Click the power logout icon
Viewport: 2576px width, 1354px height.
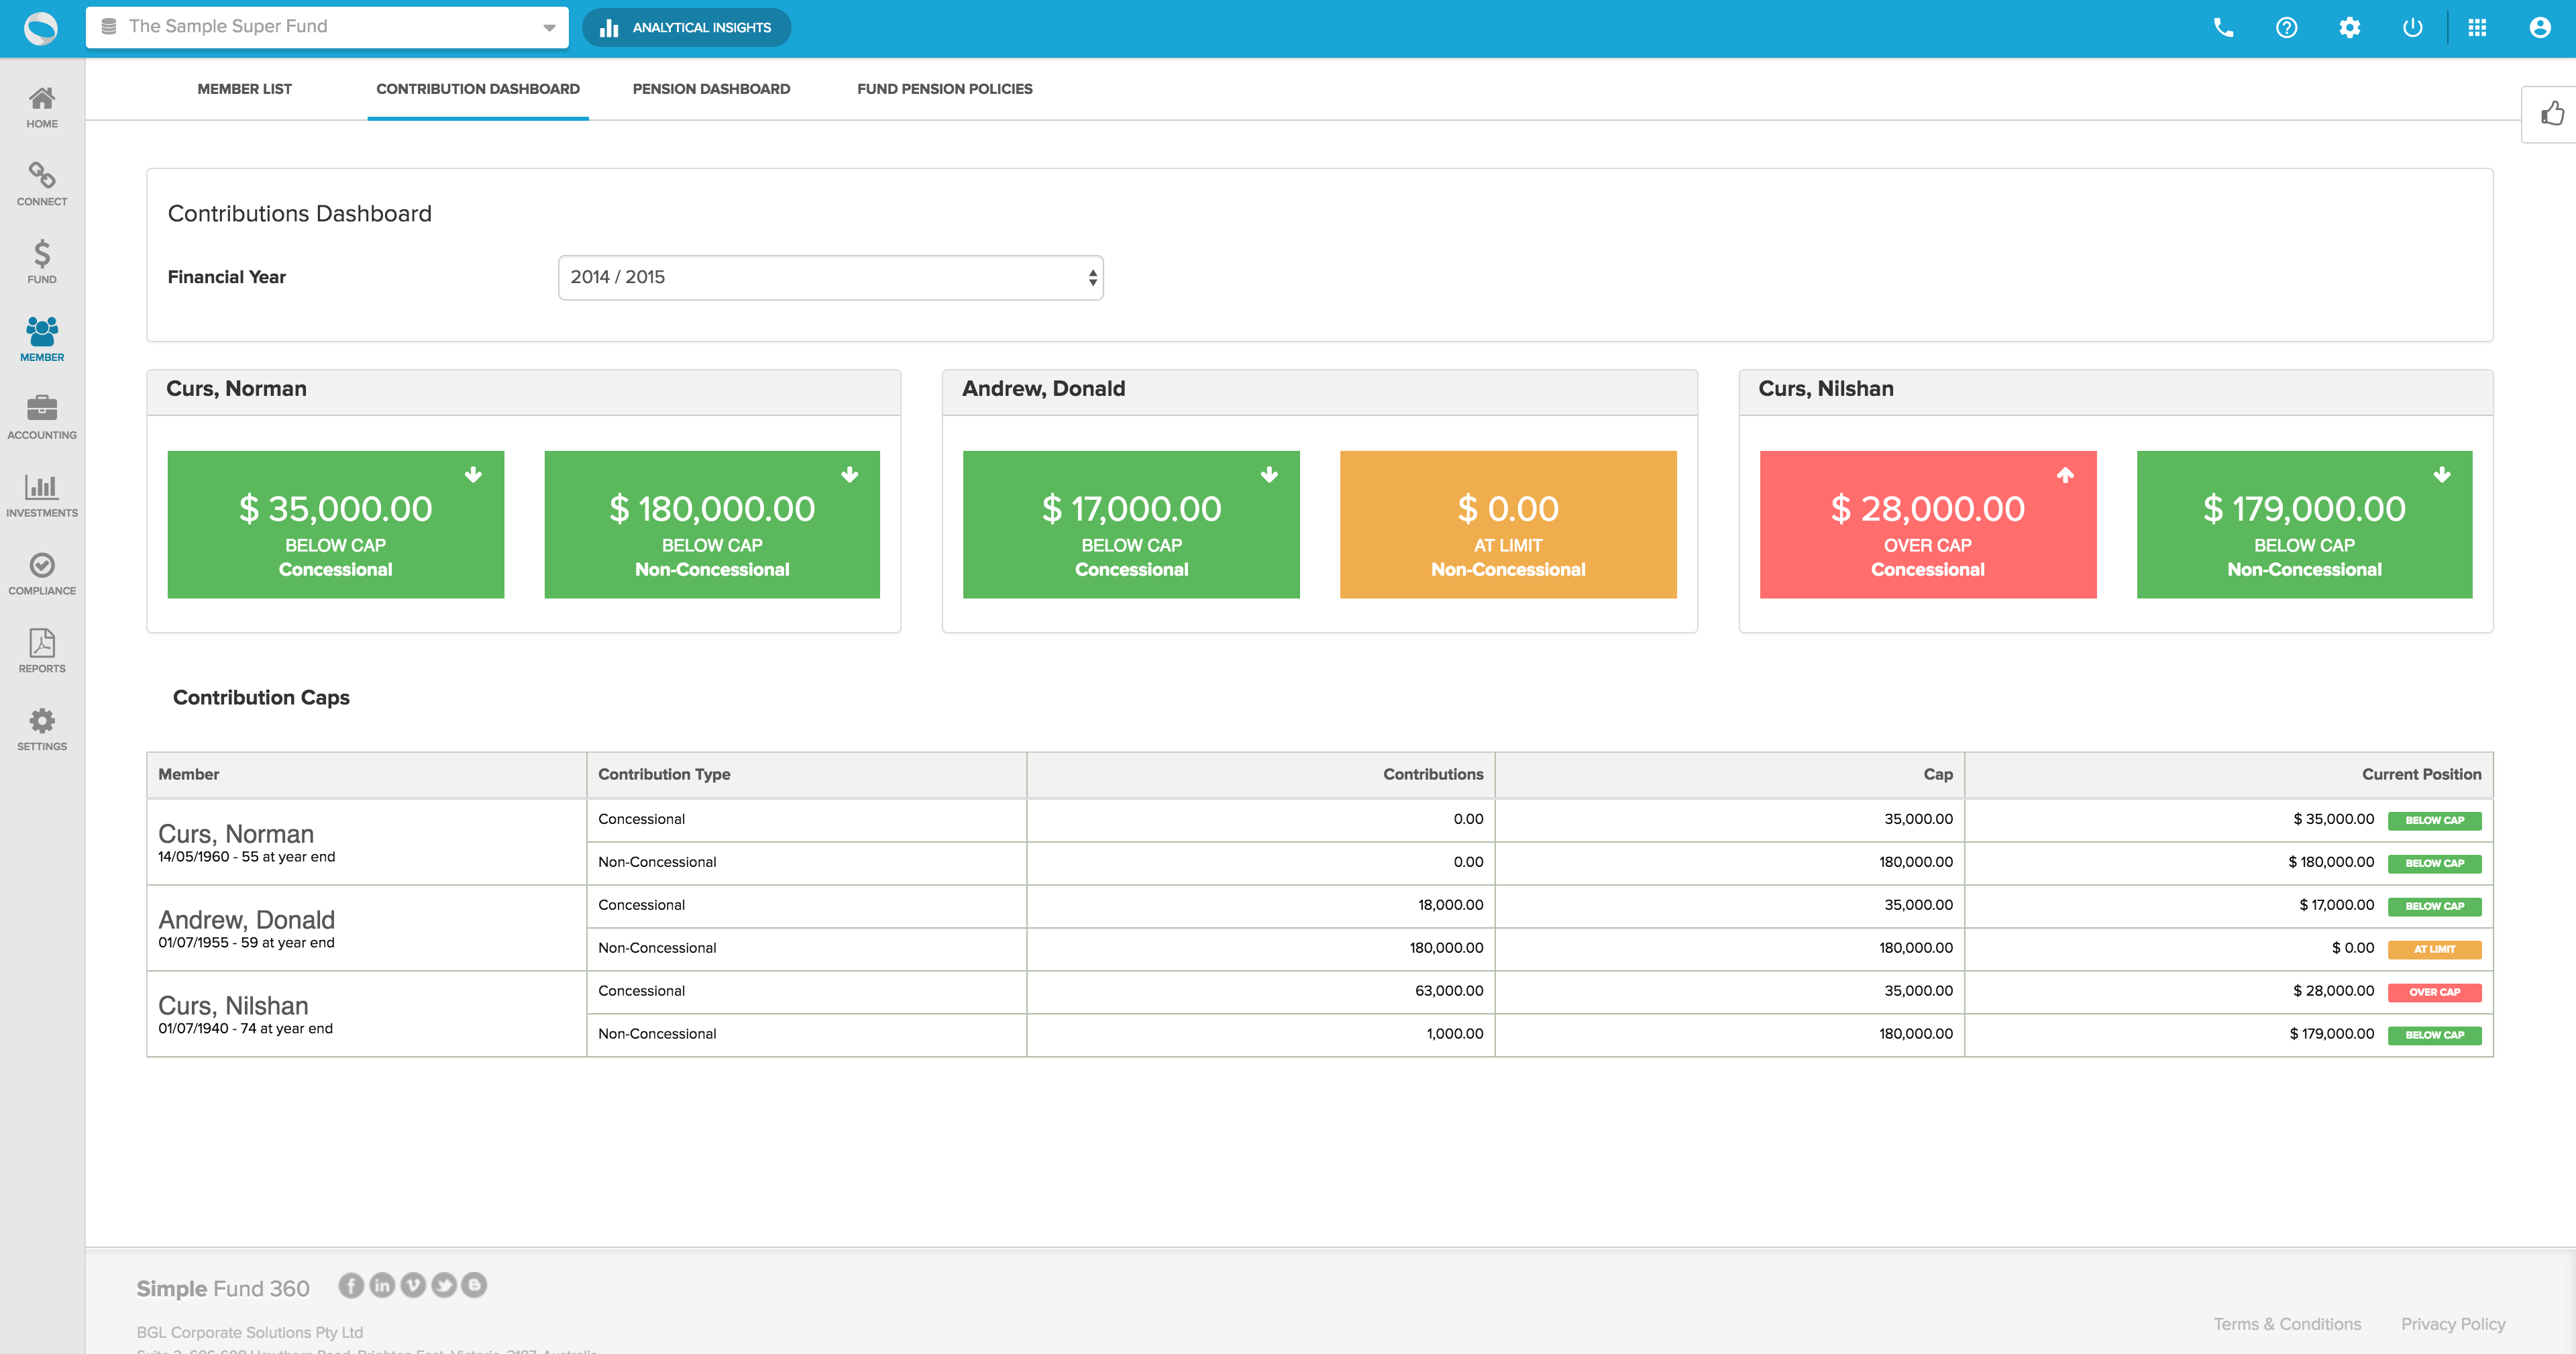[x=2412, y=28]
